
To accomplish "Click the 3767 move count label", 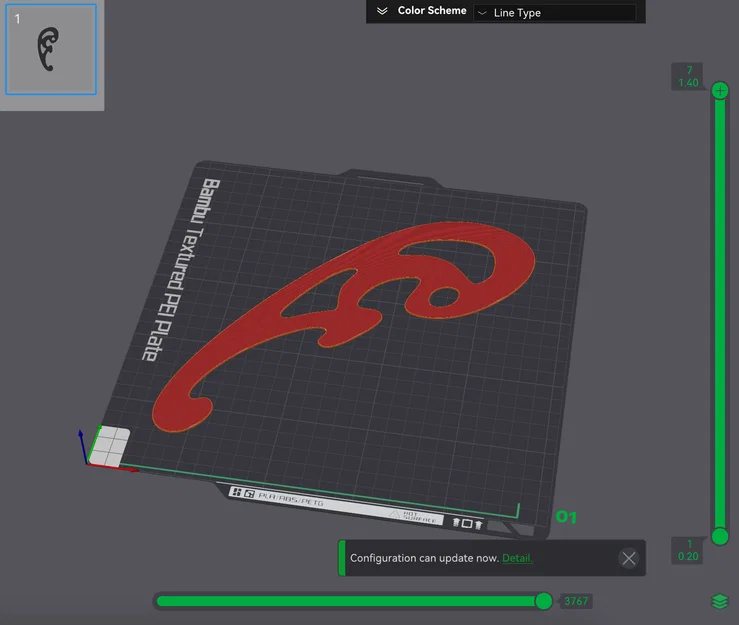I will pos(576,601).
